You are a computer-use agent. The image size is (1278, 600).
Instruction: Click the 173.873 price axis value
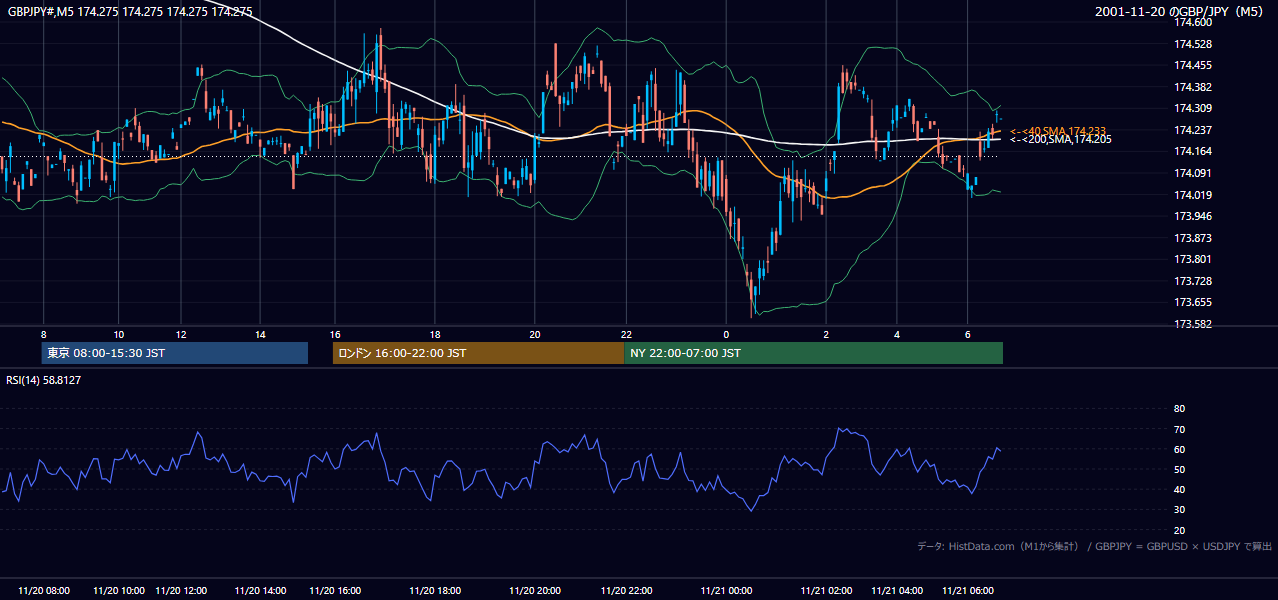coord(1192,238)
